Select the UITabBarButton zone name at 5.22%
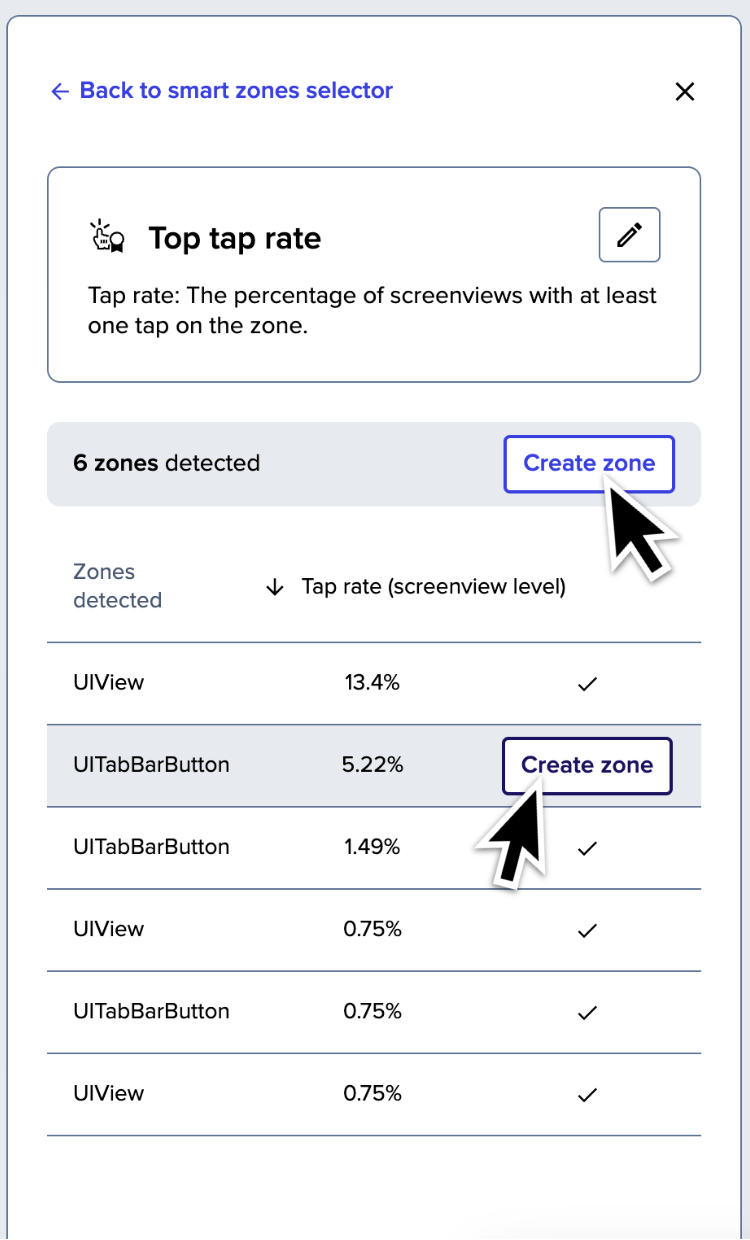 click(x=151, y=765)
